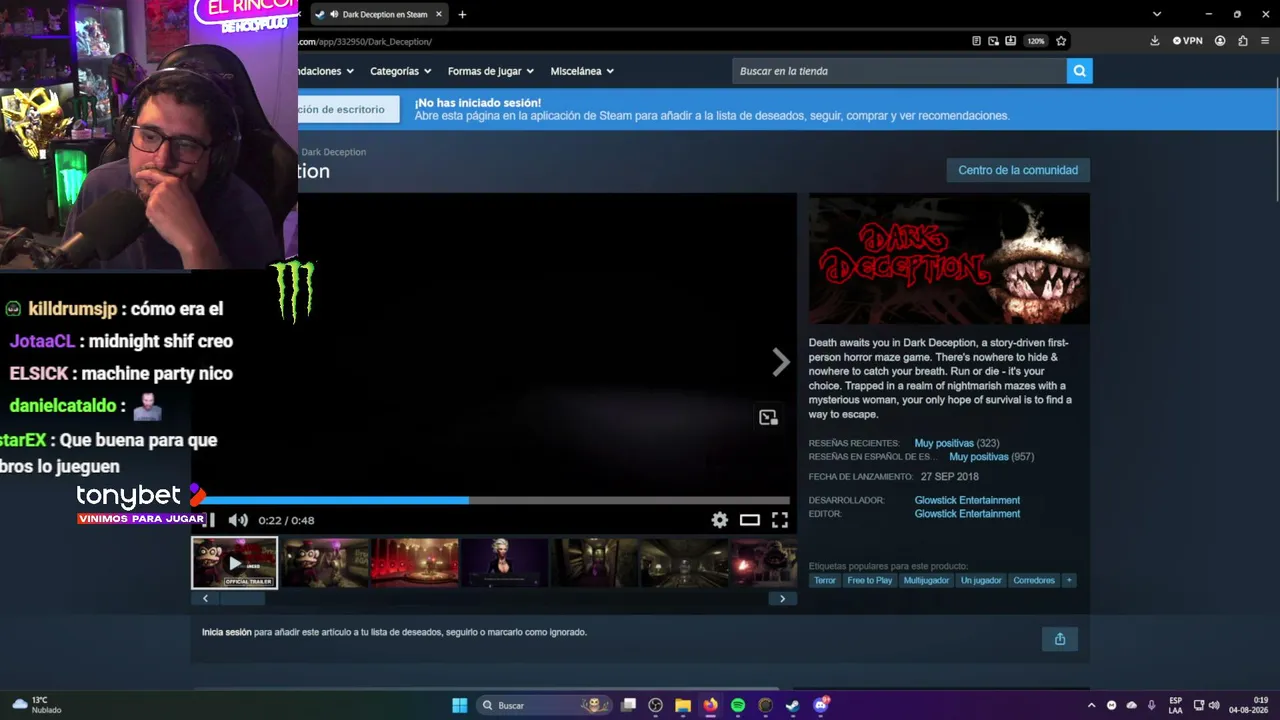Image resolution: width=1280 pixels, height=720 pixels.
Task: Select the red circular room screenshot thumbnail
Action: pos(415,562)
